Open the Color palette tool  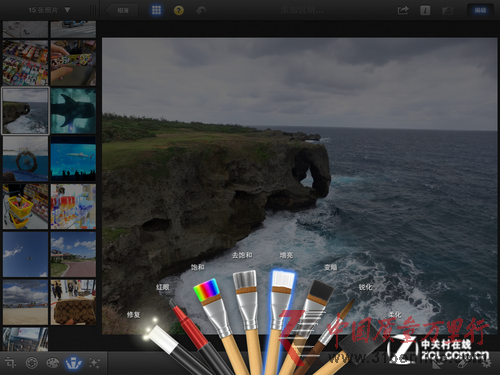52,363
